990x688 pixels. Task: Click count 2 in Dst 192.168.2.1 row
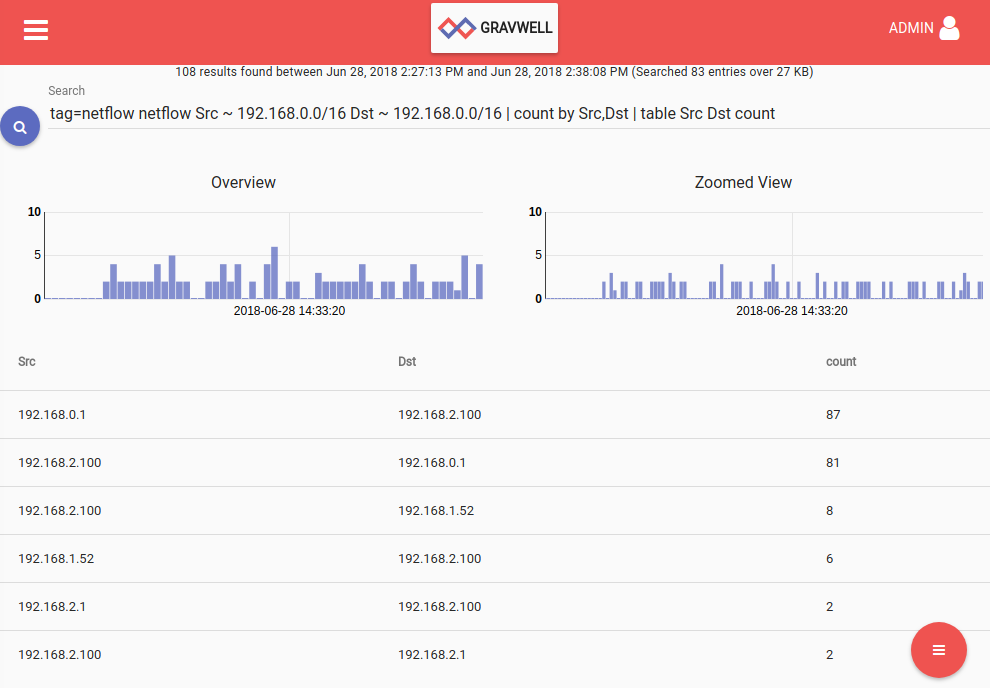[x=830, y=655]
